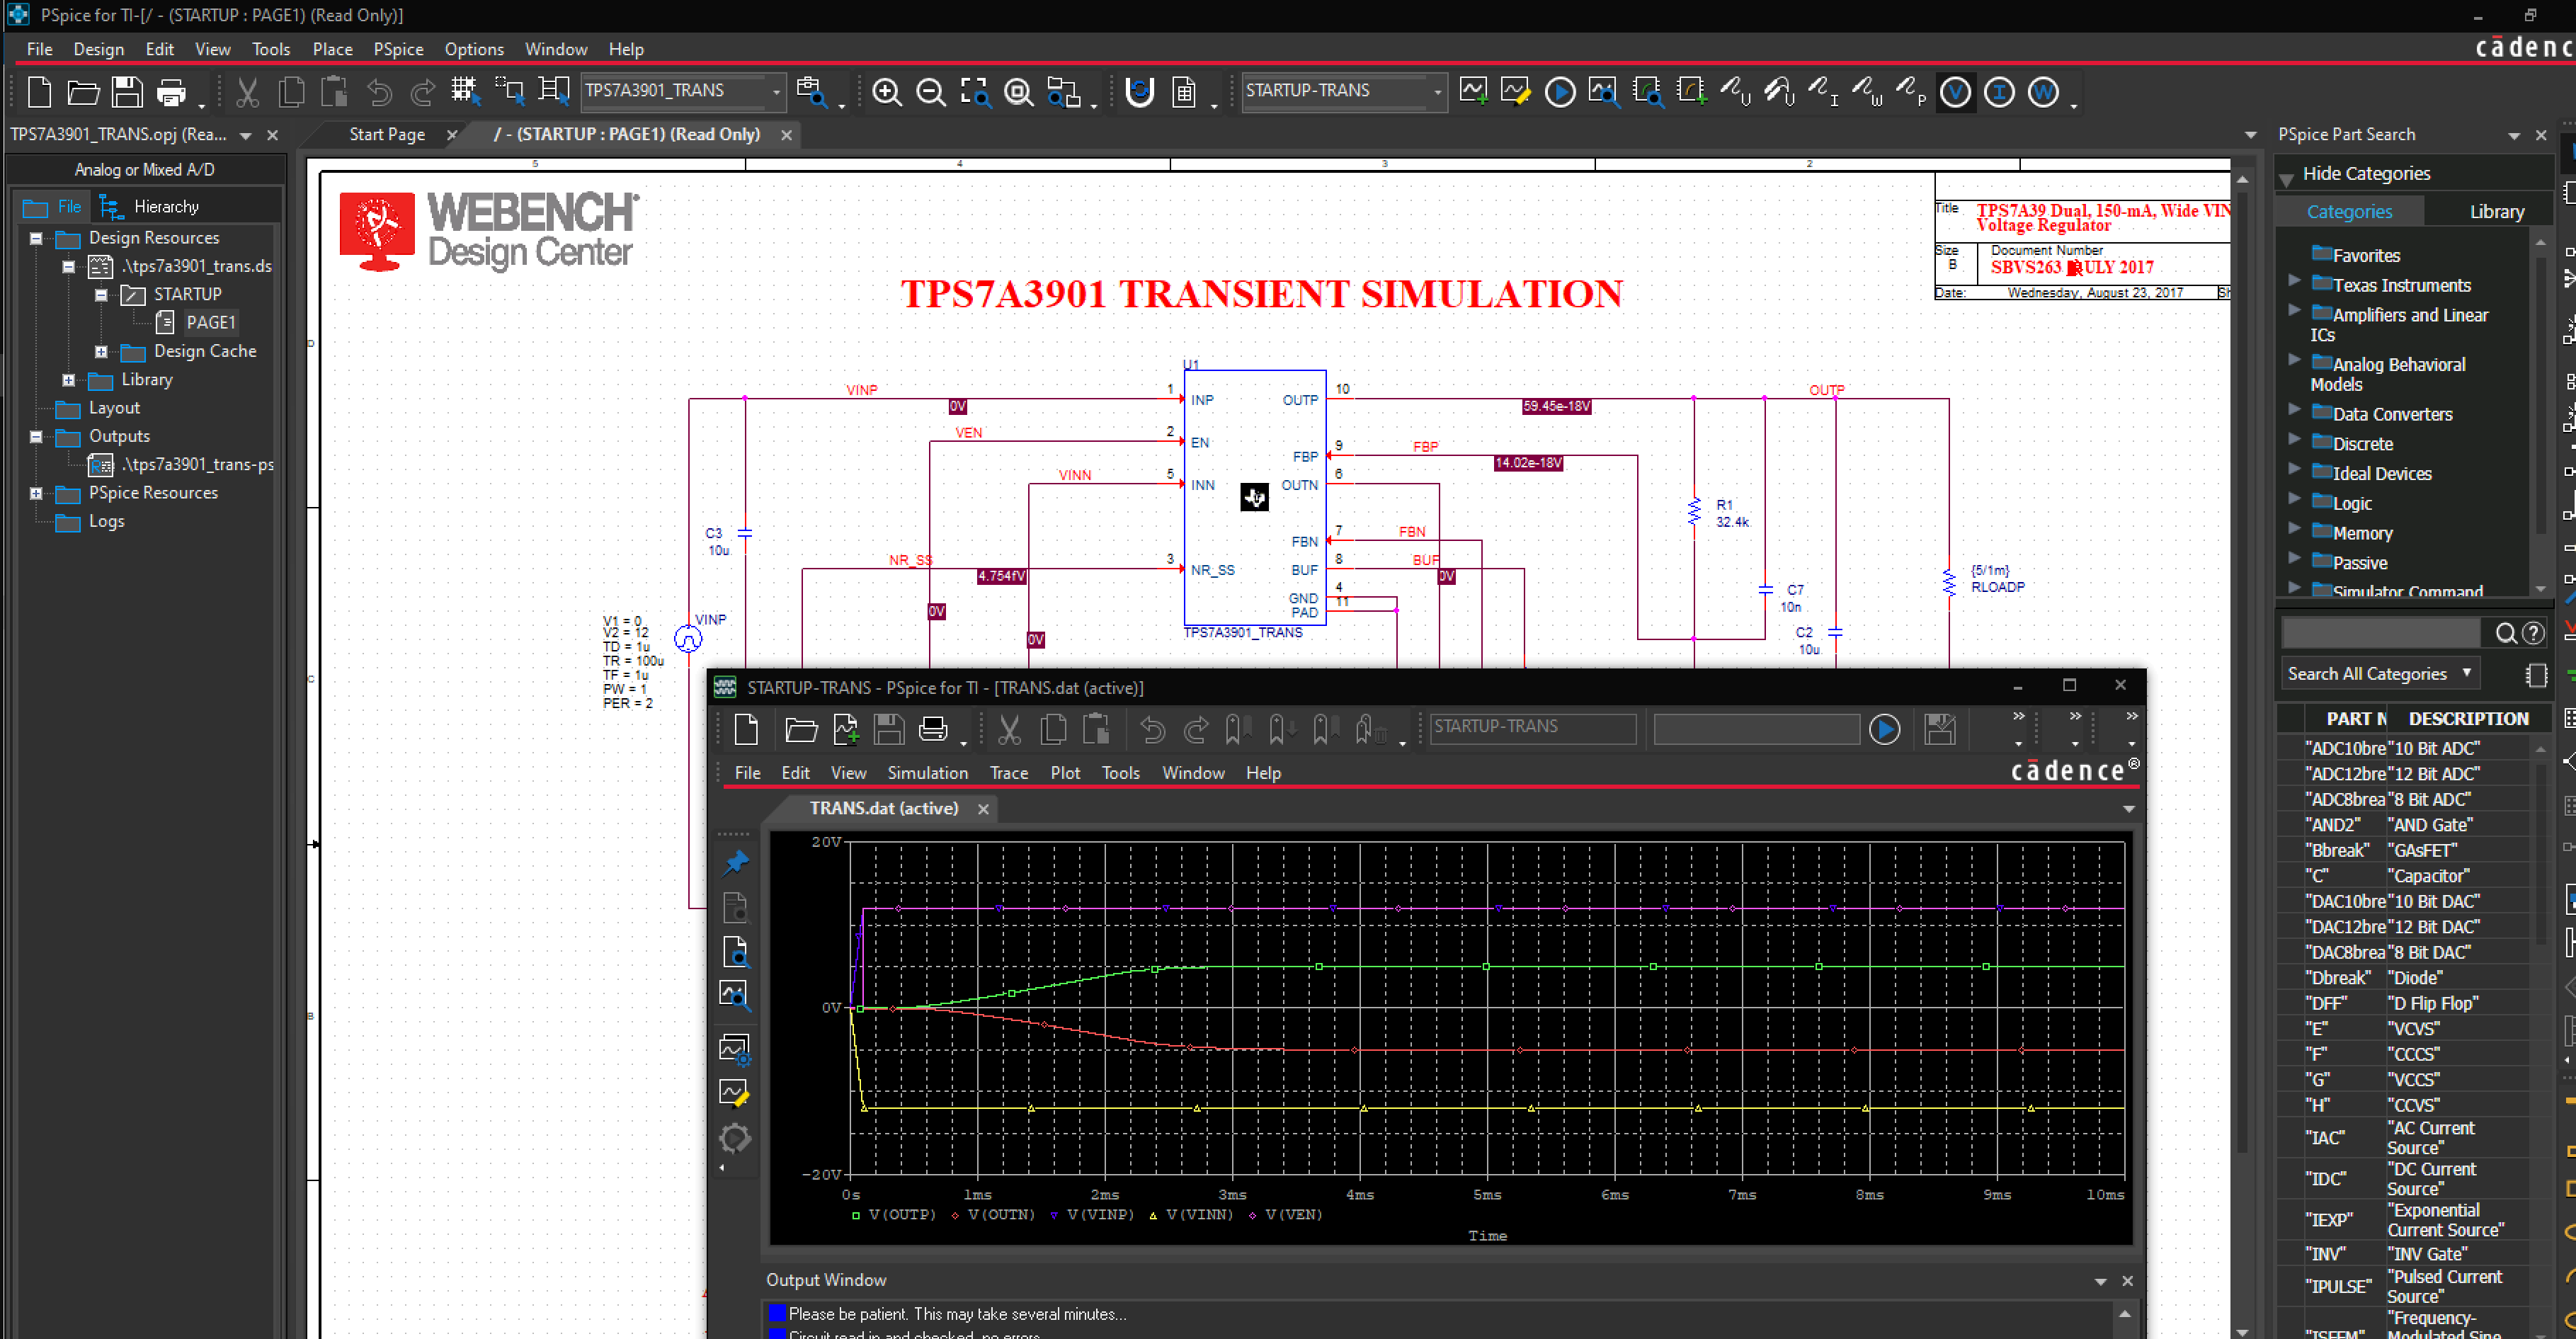Open the STARTUP-TRANS profile dropdown
Screen dimensions: 2576x1339
(1437, 91)
